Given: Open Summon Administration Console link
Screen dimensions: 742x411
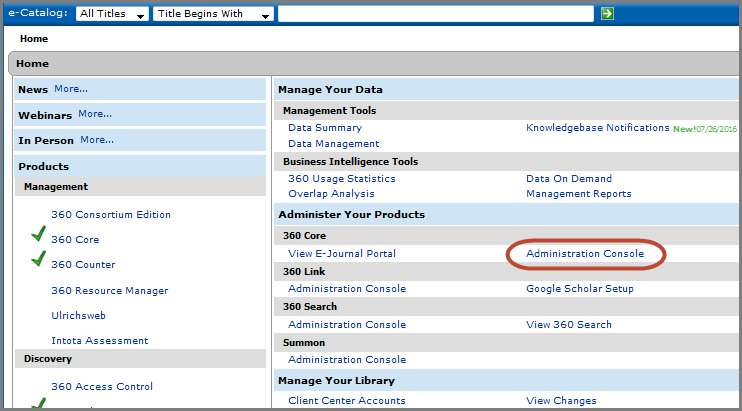Looking at the screenshot, I should tap(347, 359).
